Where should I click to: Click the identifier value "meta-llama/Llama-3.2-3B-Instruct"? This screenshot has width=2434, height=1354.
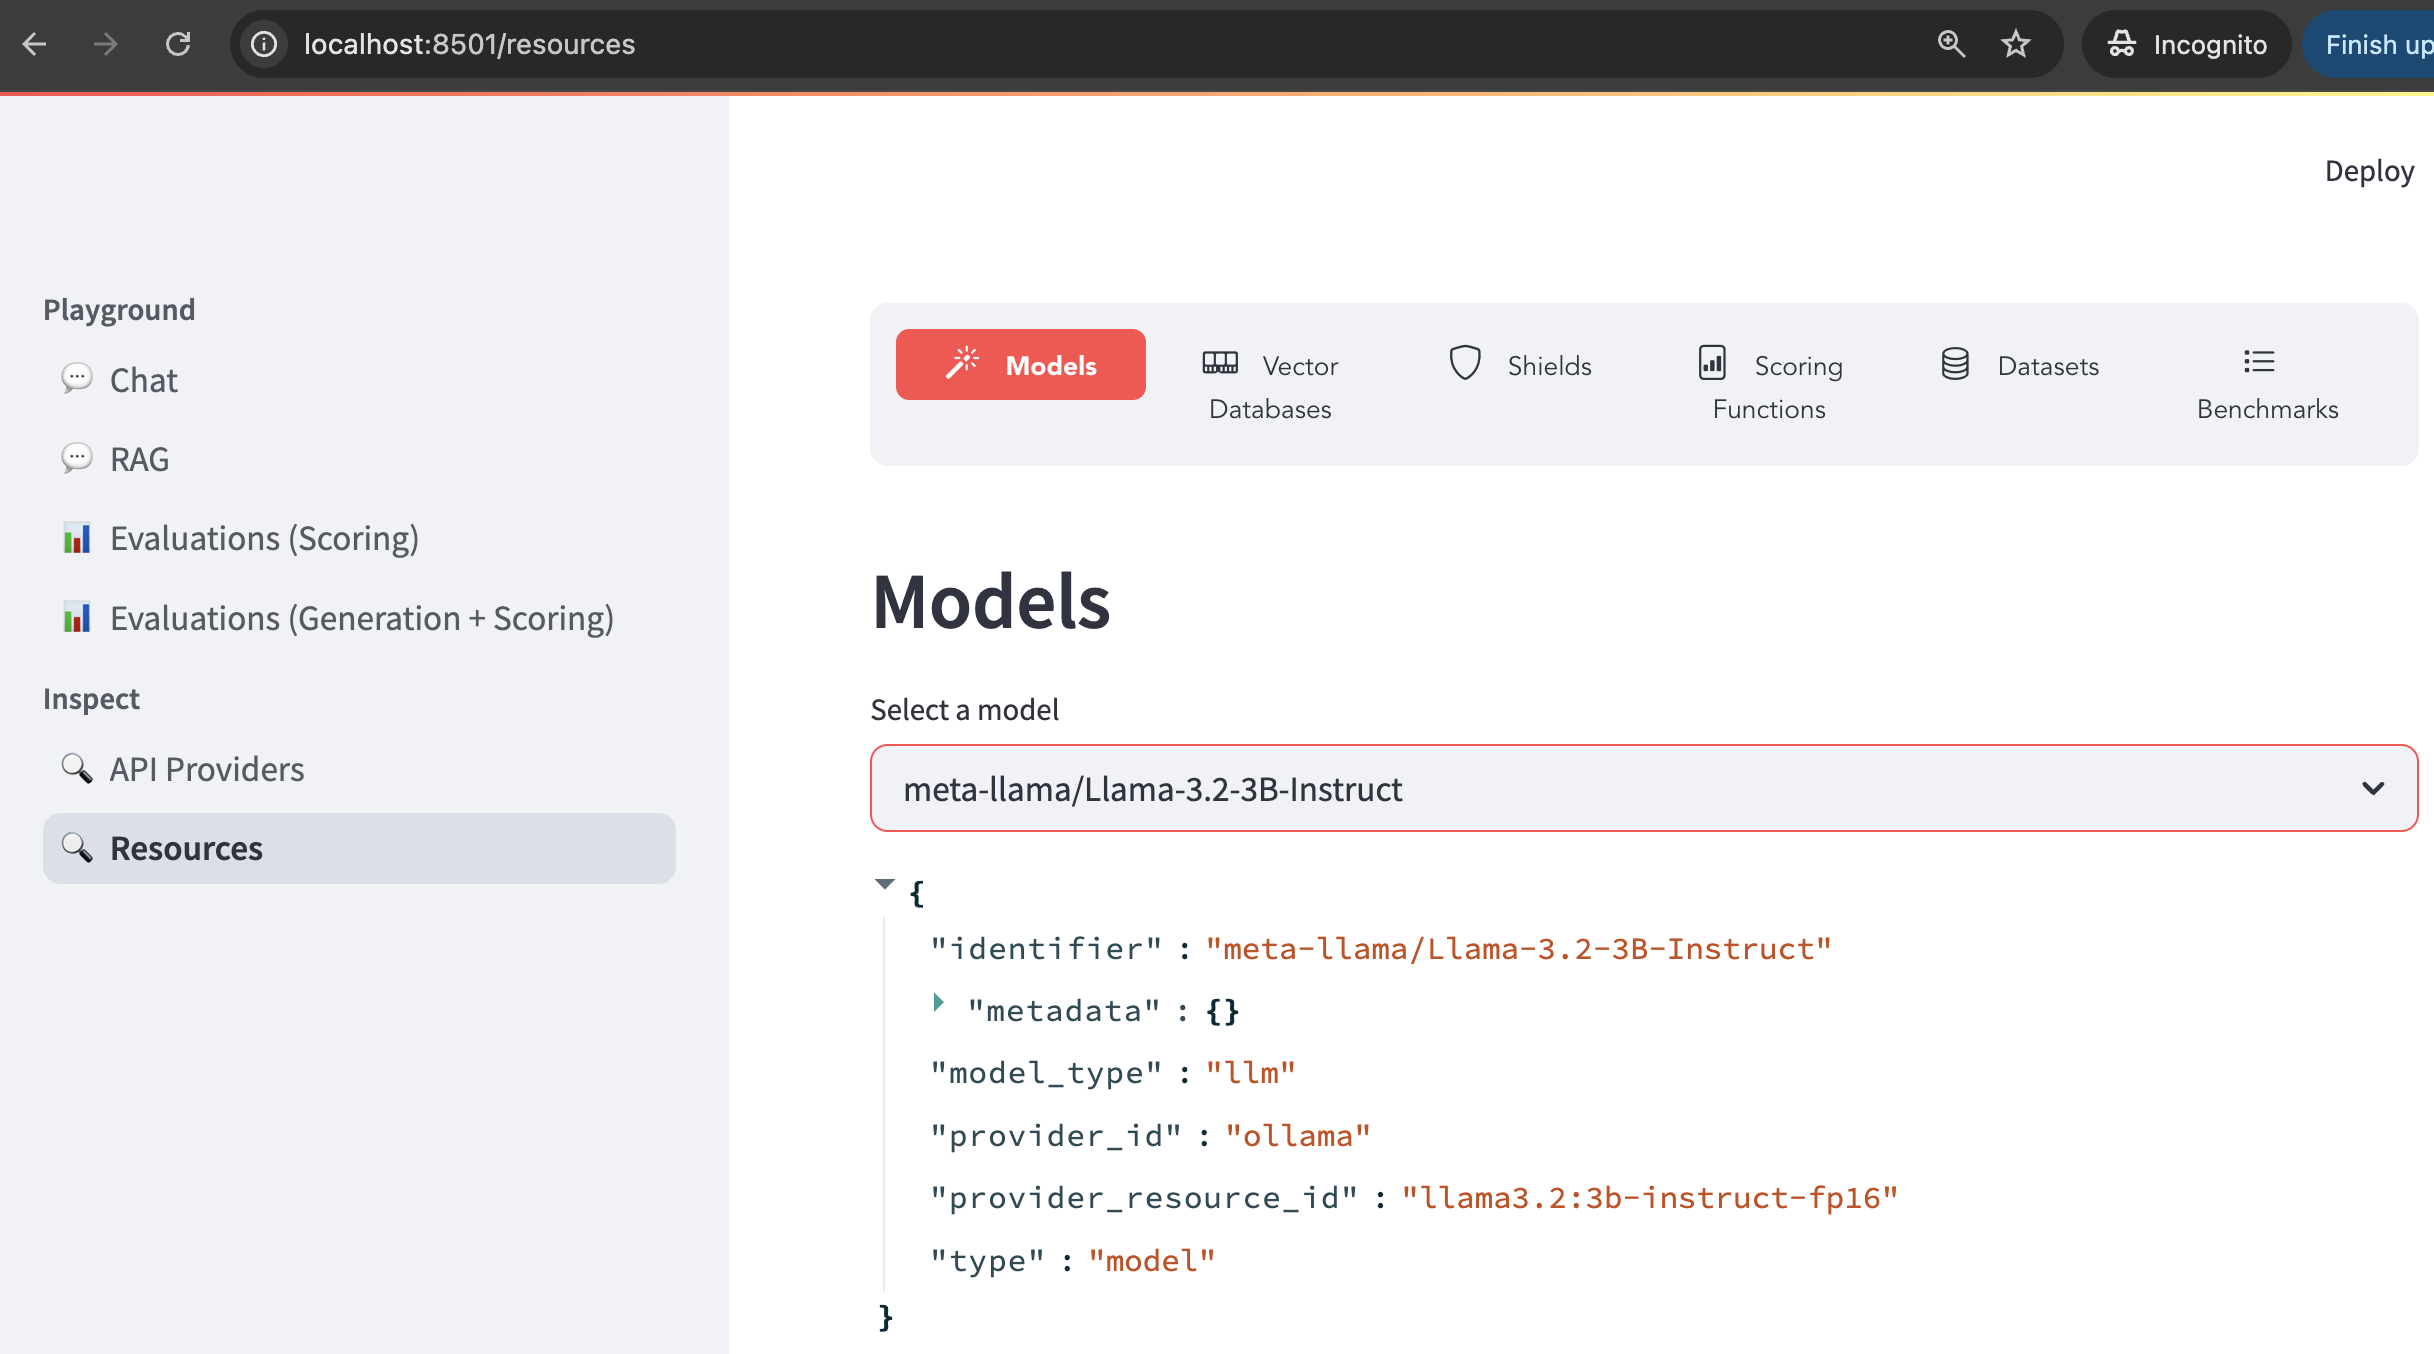coord(1519,949)
